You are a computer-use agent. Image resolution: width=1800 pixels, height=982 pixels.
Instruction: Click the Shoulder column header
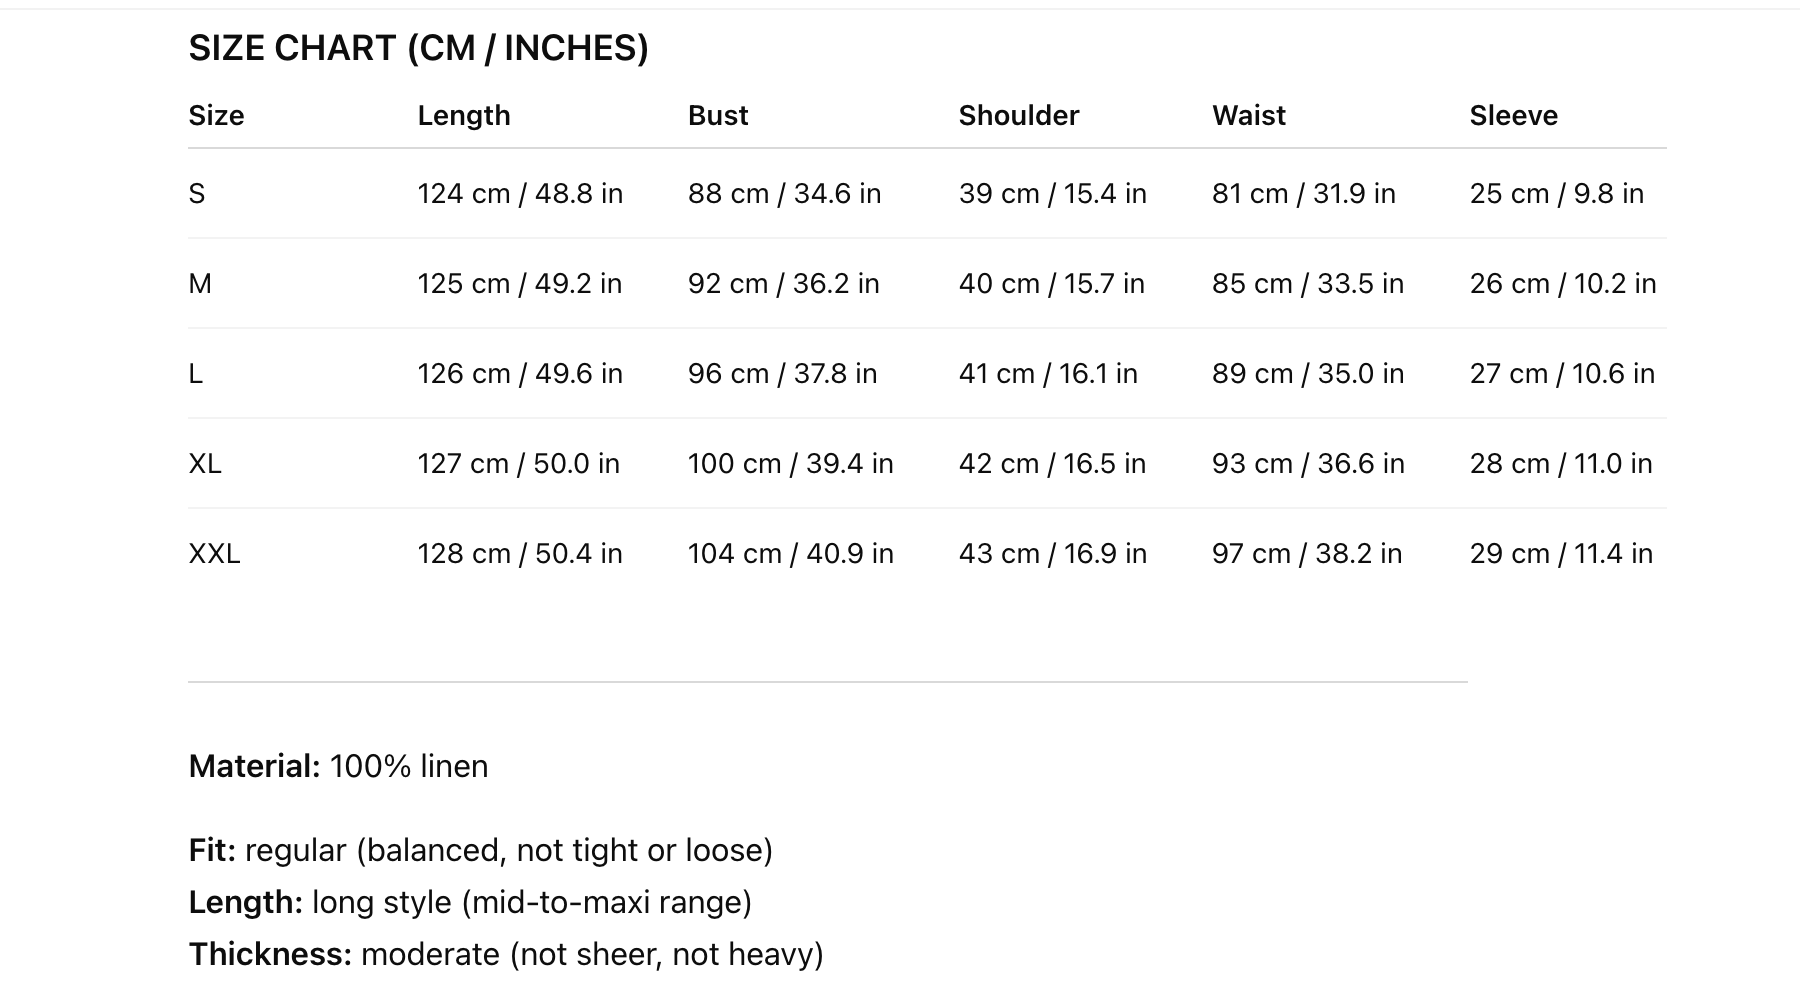[x=1019, y=116]
